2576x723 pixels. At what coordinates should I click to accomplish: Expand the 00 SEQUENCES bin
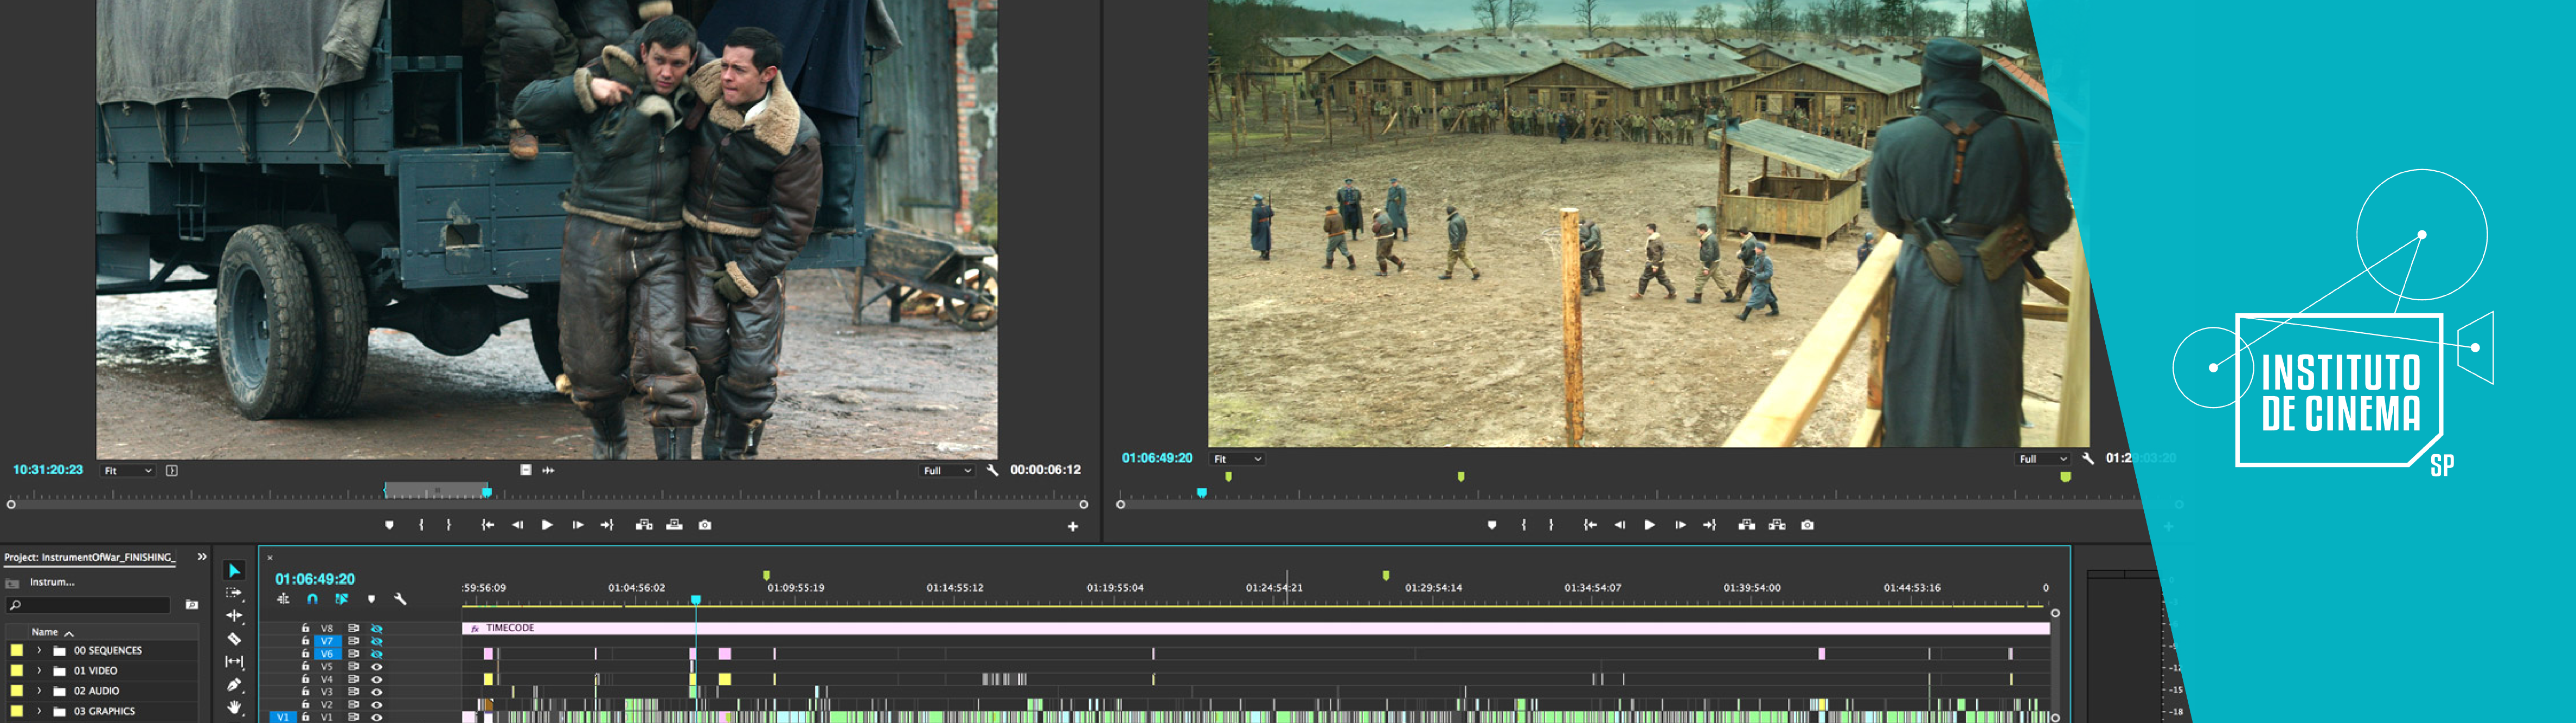click(39, 650)
